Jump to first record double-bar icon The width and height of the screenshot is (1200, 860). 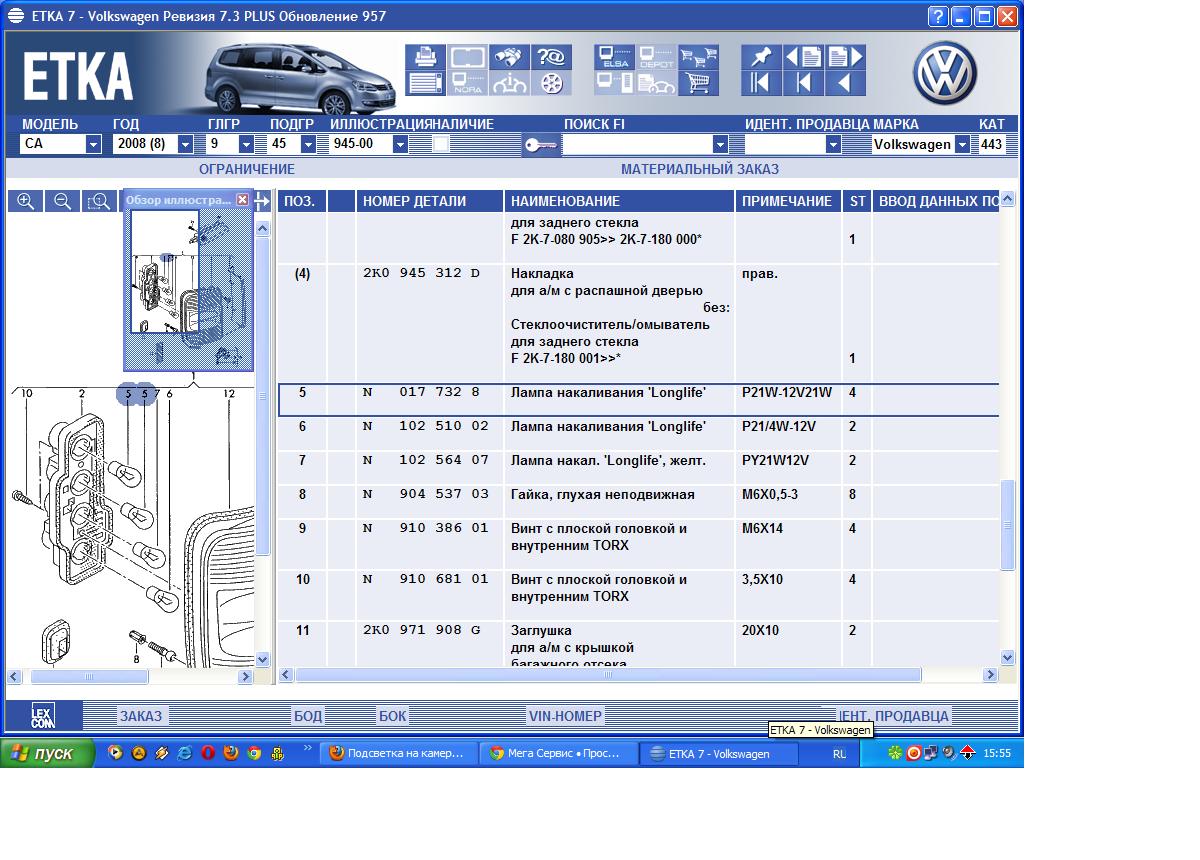pos(761,83)
